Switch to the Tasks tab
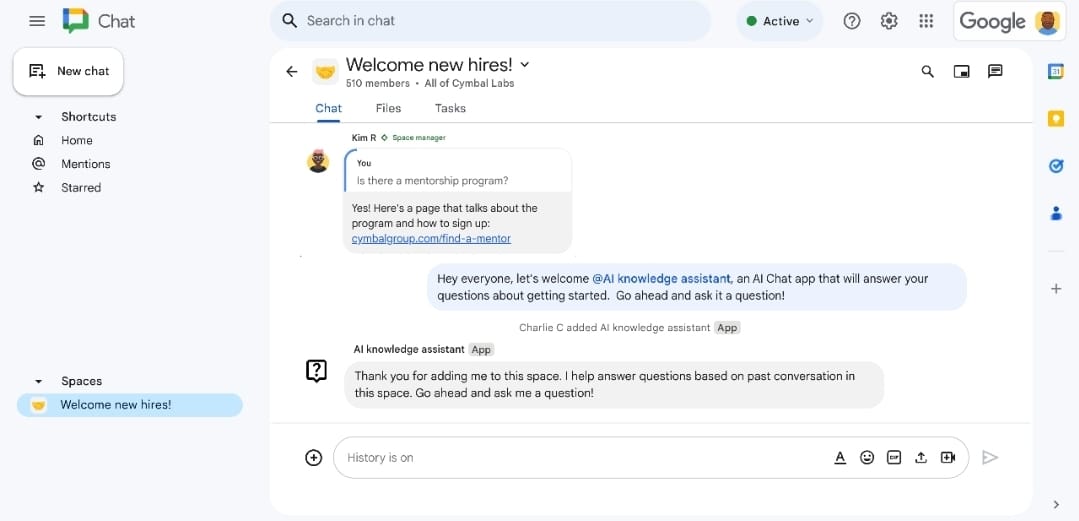This screenshot has width=1079, height=521. click(x=450, y=108)
